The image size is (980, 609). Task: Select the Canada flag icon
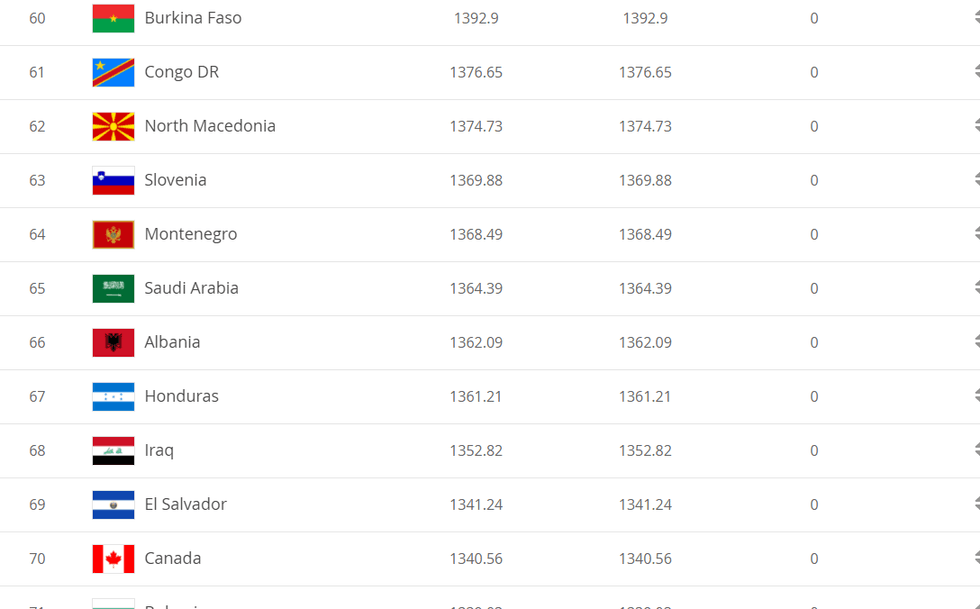[x=113, y=558]
